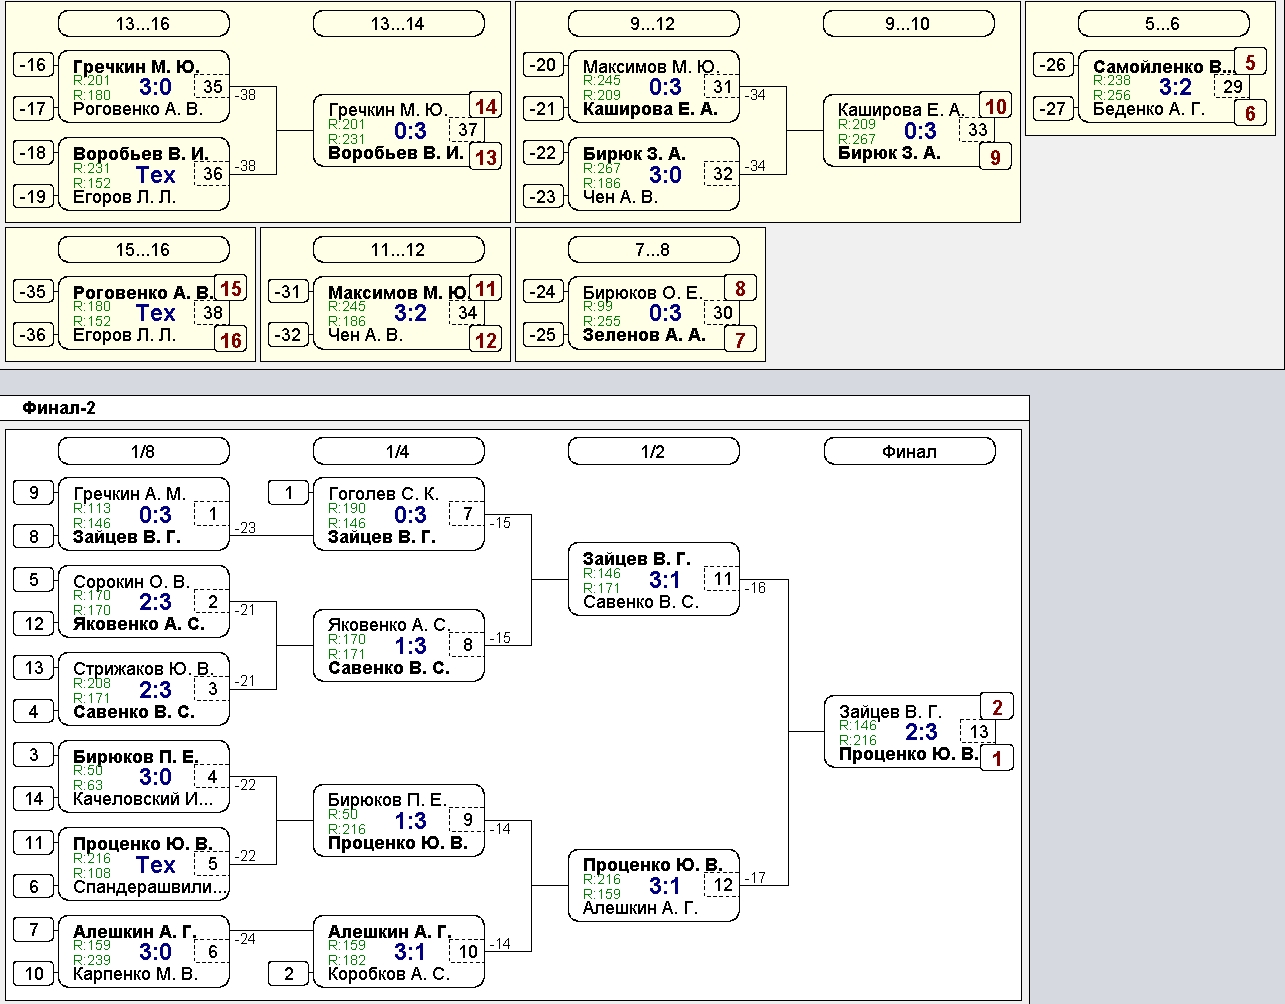Click player name Качеловский И...
1285x1004 pixels.
click(x=143, y=799)
